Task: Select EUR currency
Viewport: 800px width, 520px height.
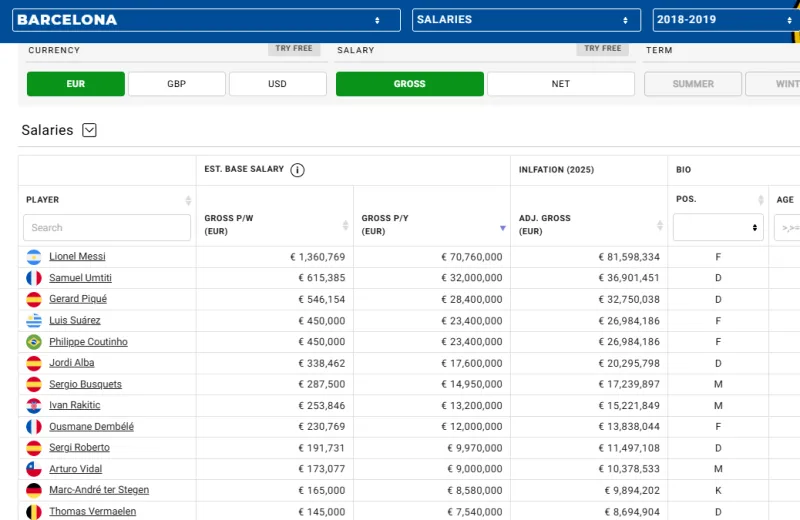Action: click(76, 84)
